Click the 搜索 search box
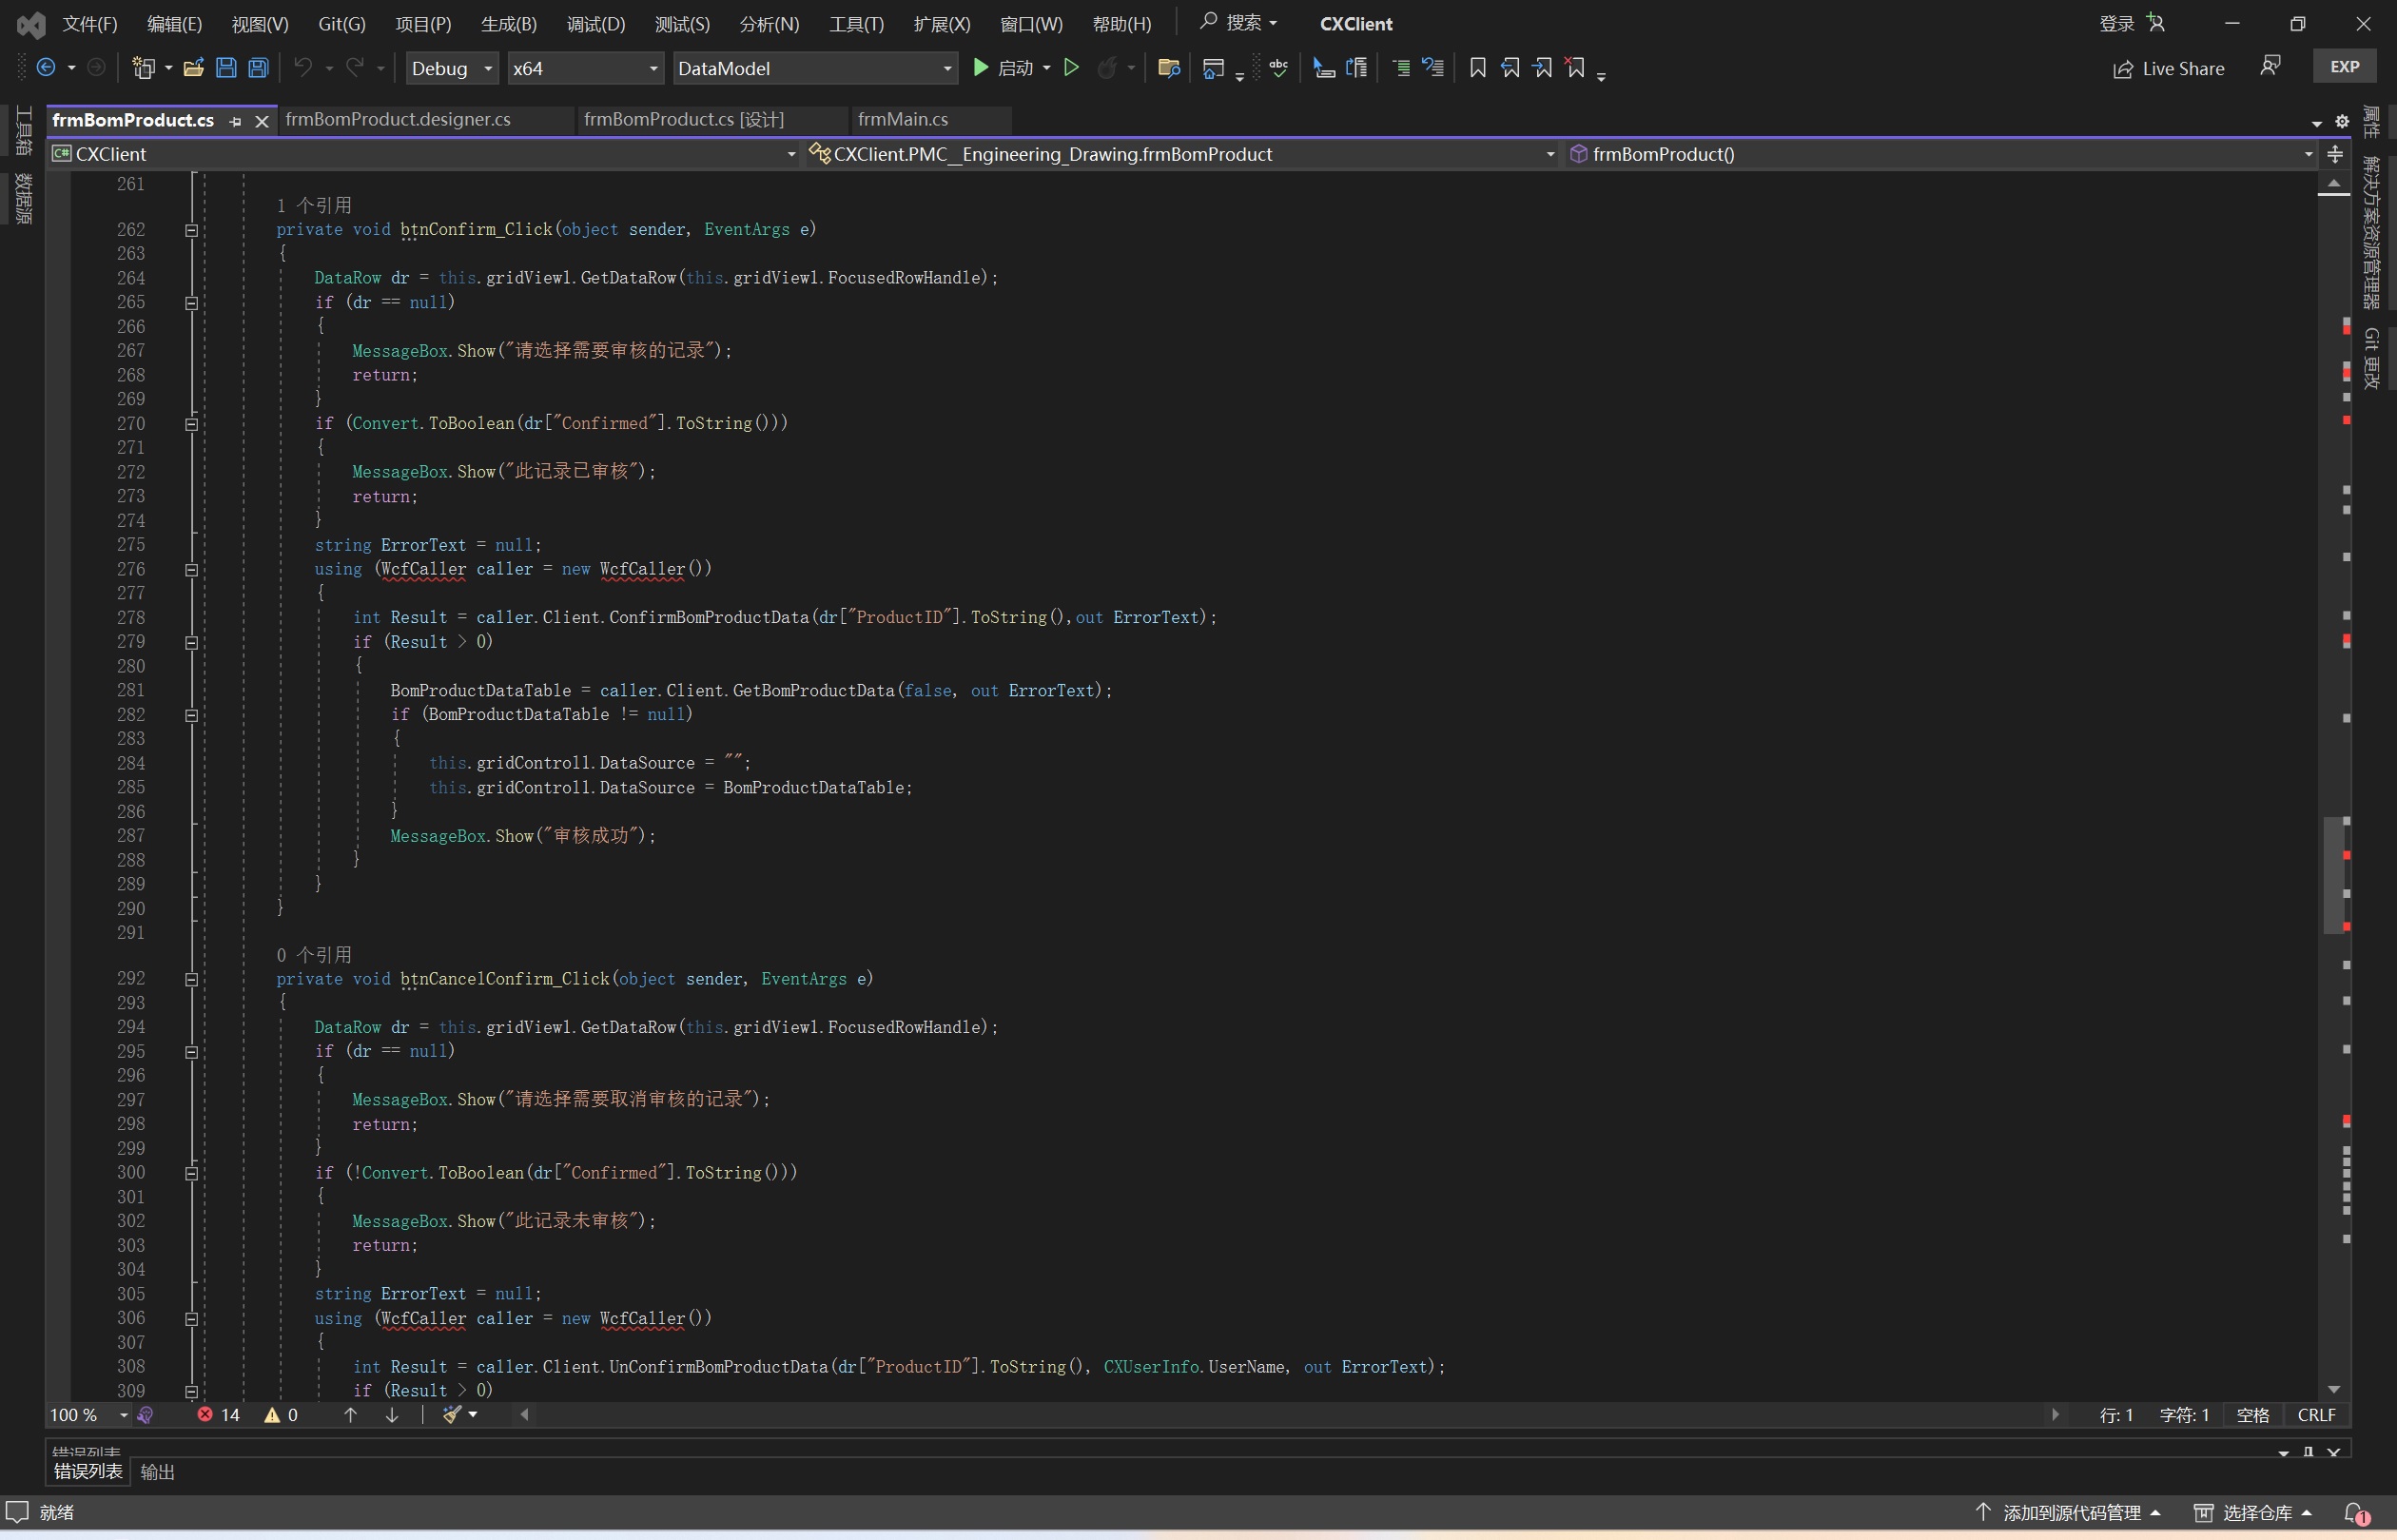 (1238, 22)
